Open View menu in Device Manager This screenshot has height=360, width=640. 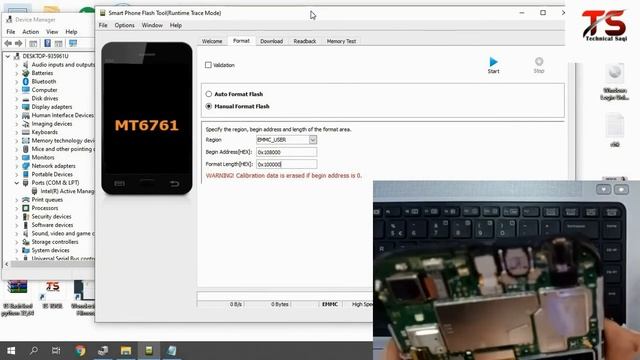coord(52,32)
